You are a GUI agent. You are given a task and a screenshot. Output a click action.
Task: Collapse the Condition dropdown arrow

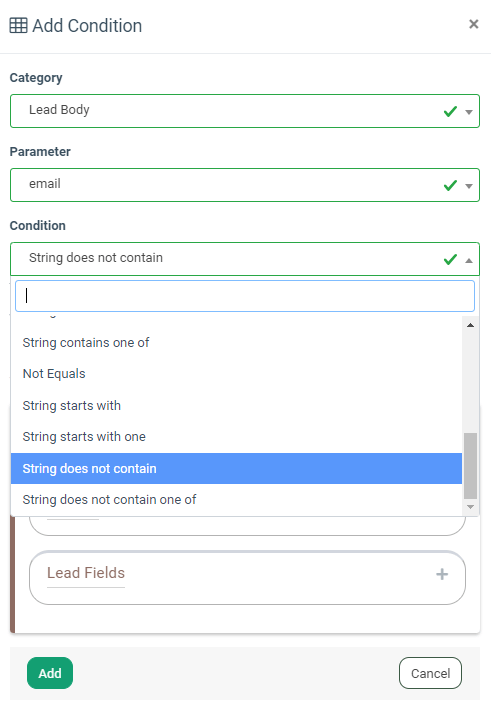[x=469, y=260]
